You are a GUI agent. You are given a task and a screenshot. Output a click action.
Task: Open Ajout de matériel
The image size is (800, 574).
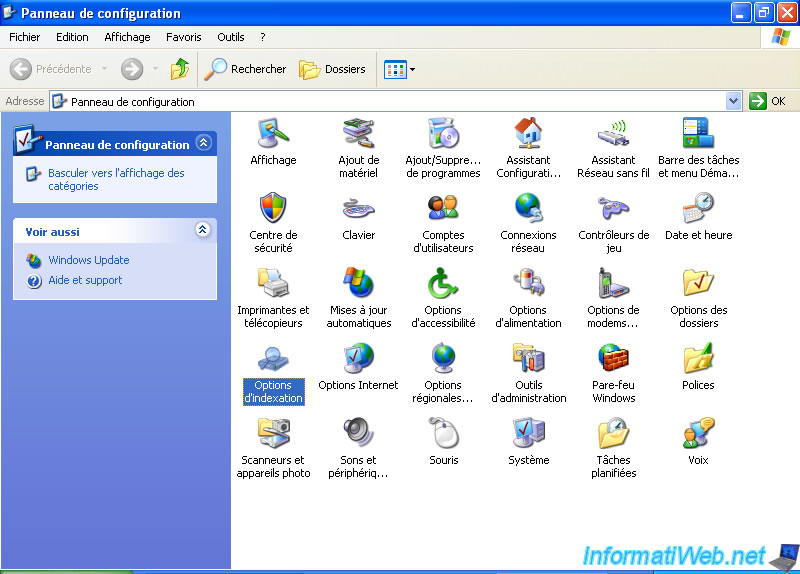coord(359,148)
